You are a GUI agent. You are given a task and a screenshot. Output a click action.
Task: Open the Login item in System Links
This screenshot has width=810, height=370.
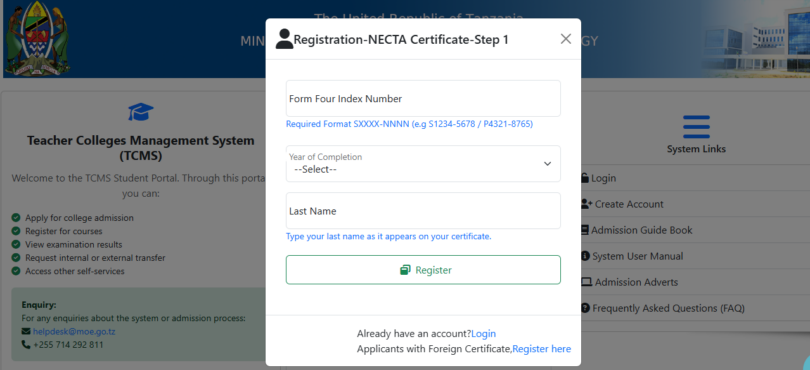click(603, 178)
